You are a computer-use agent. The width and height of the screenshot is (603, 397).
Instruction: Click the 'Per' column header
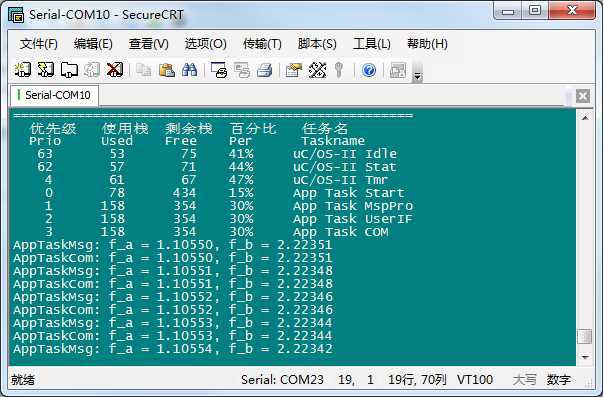pos(241,141)
